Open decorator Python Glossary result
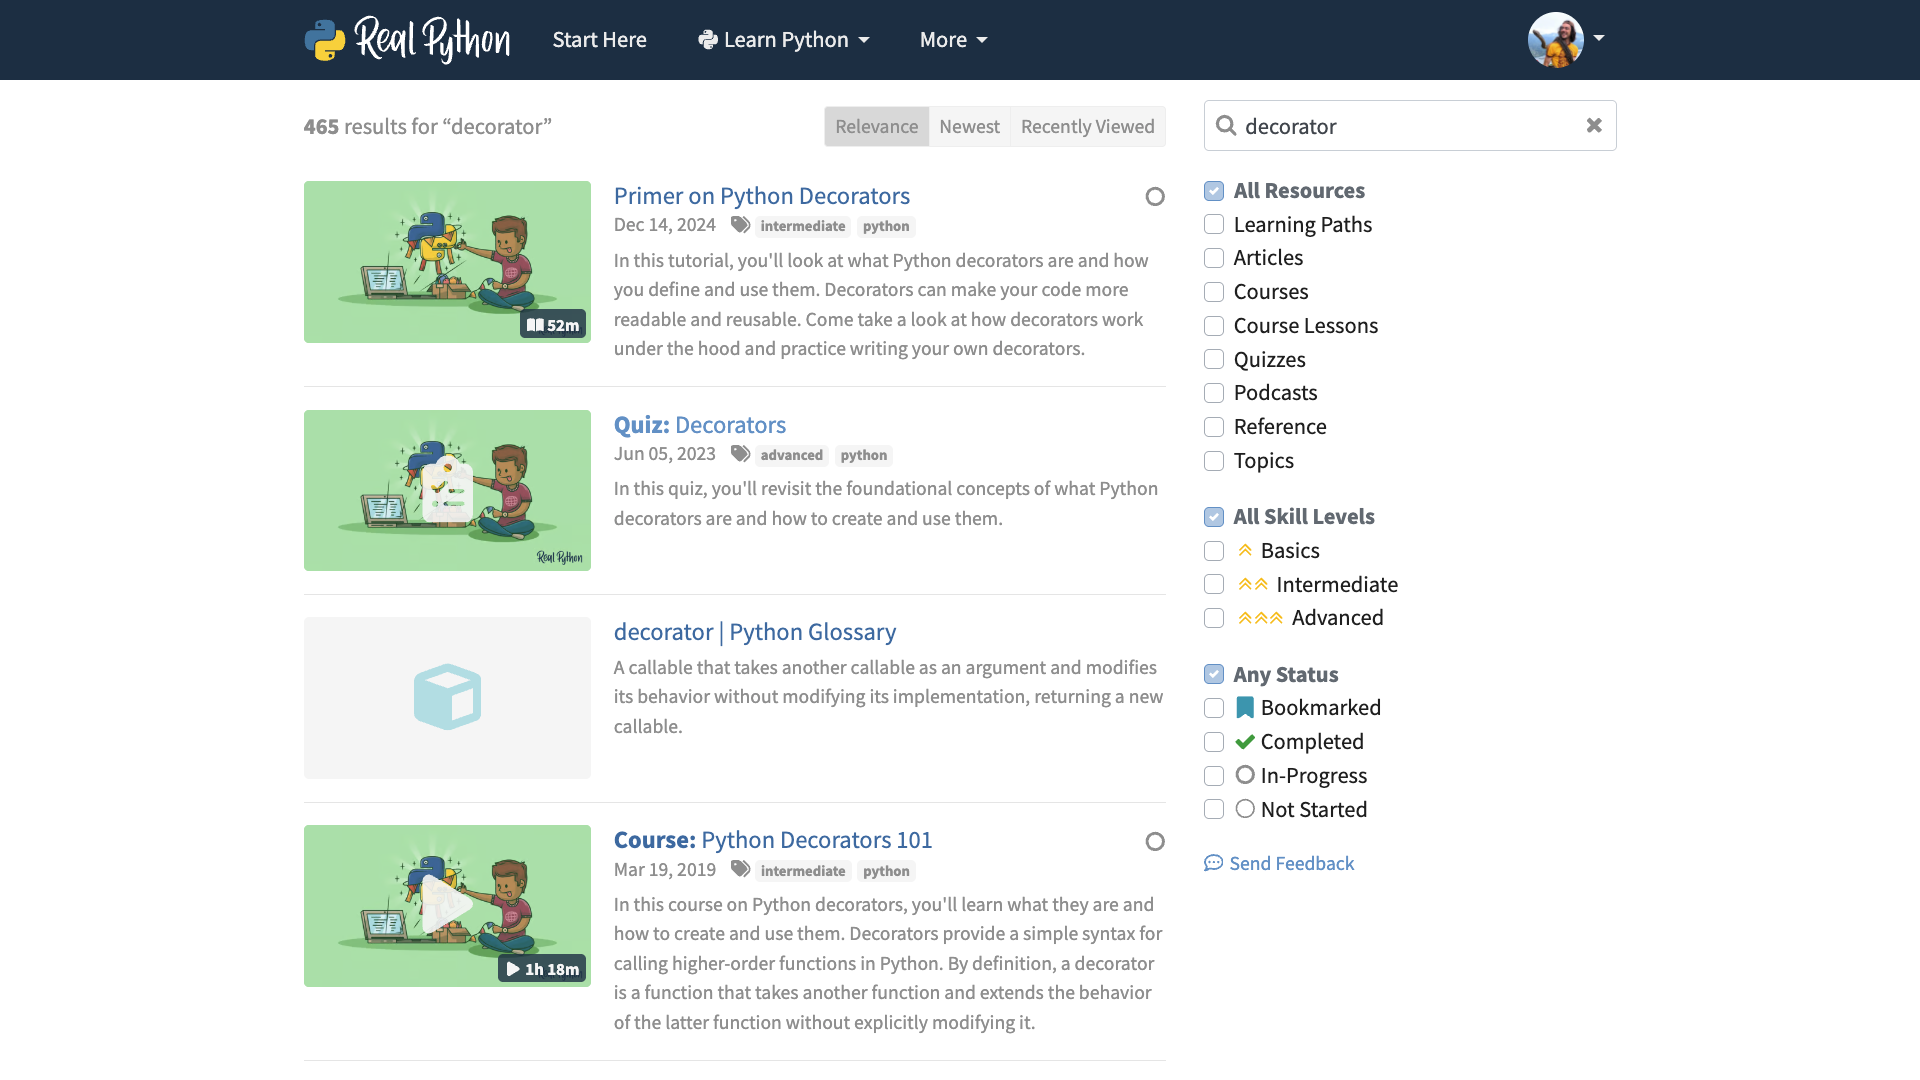The width and height of the screenshot is (1920, 1080). click(754, 632)
